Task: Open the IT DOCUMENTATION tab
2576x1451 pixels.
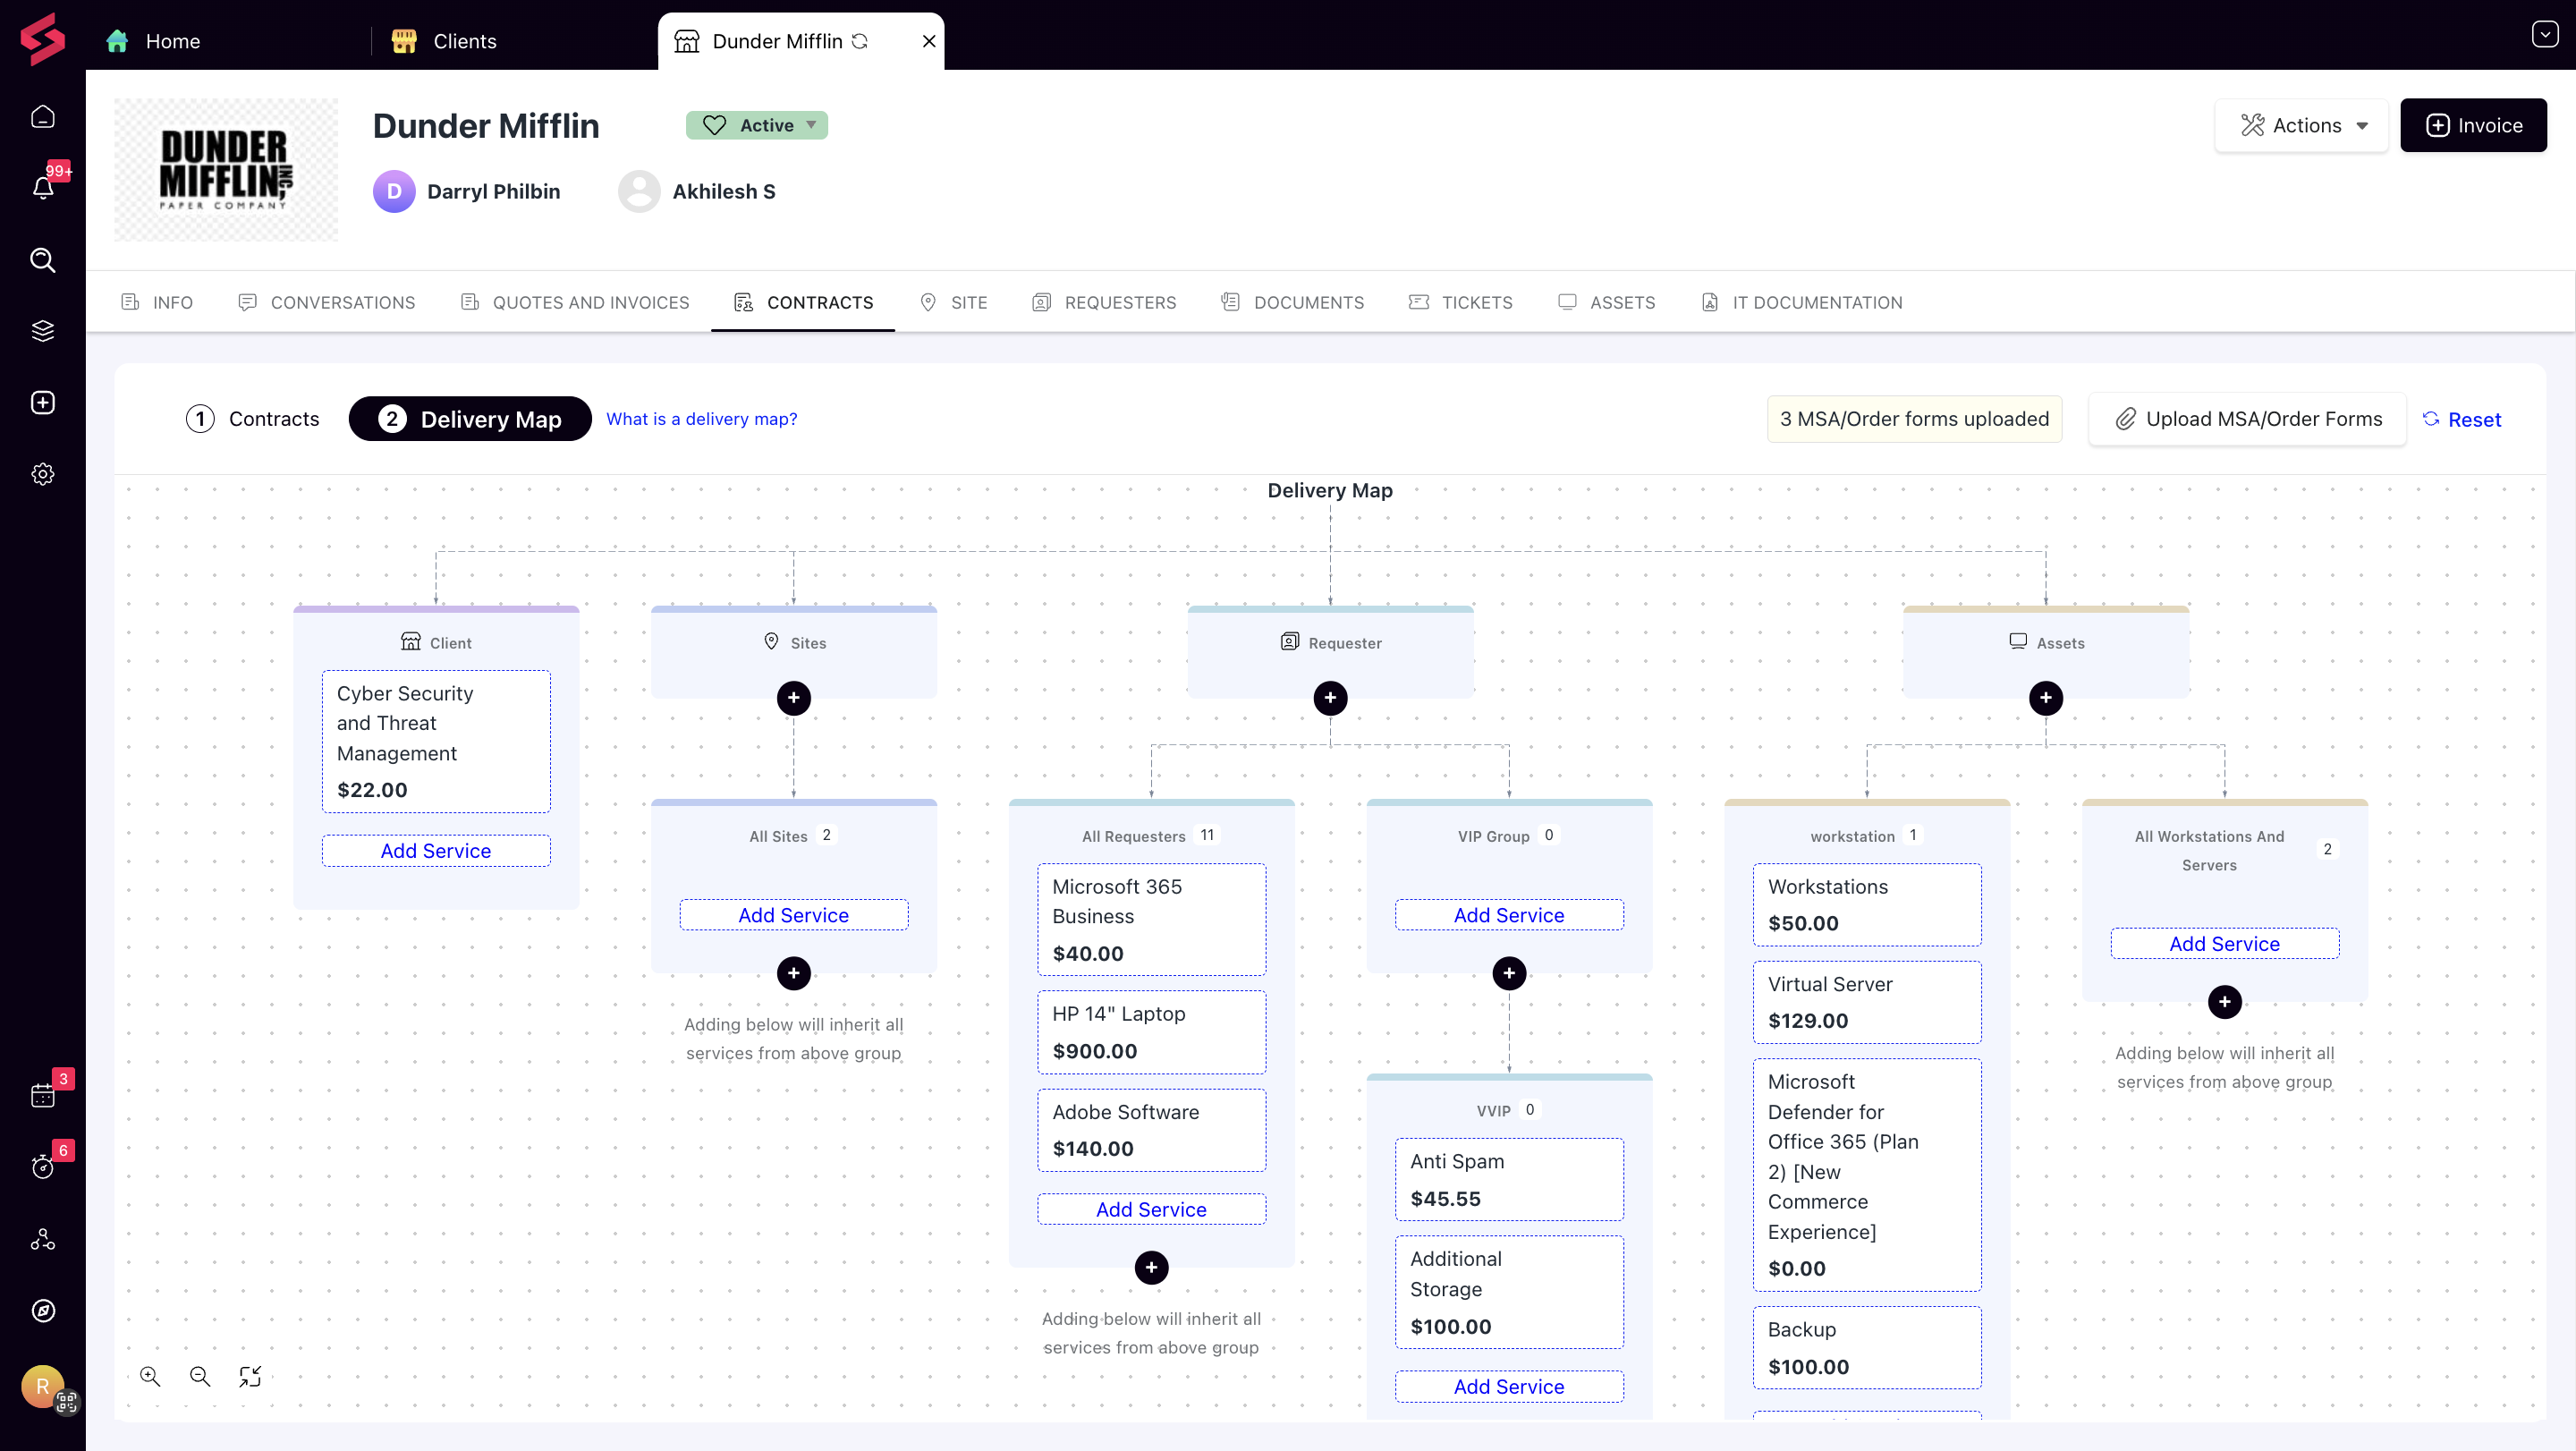Action: pyautogui.click(x=1802, y=302)
